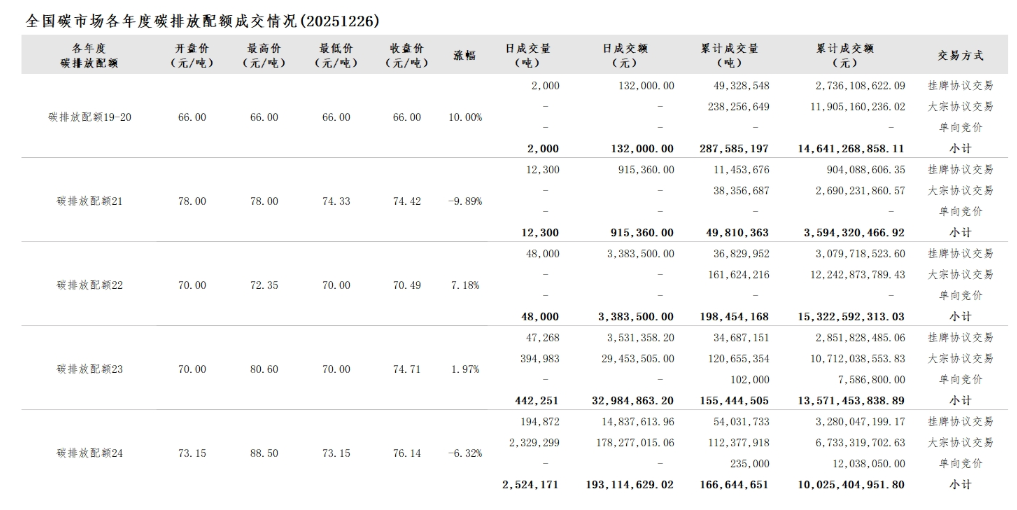Click the 最高价 column header
Screen dimensions: 1017x510
(x=264, y=55)
